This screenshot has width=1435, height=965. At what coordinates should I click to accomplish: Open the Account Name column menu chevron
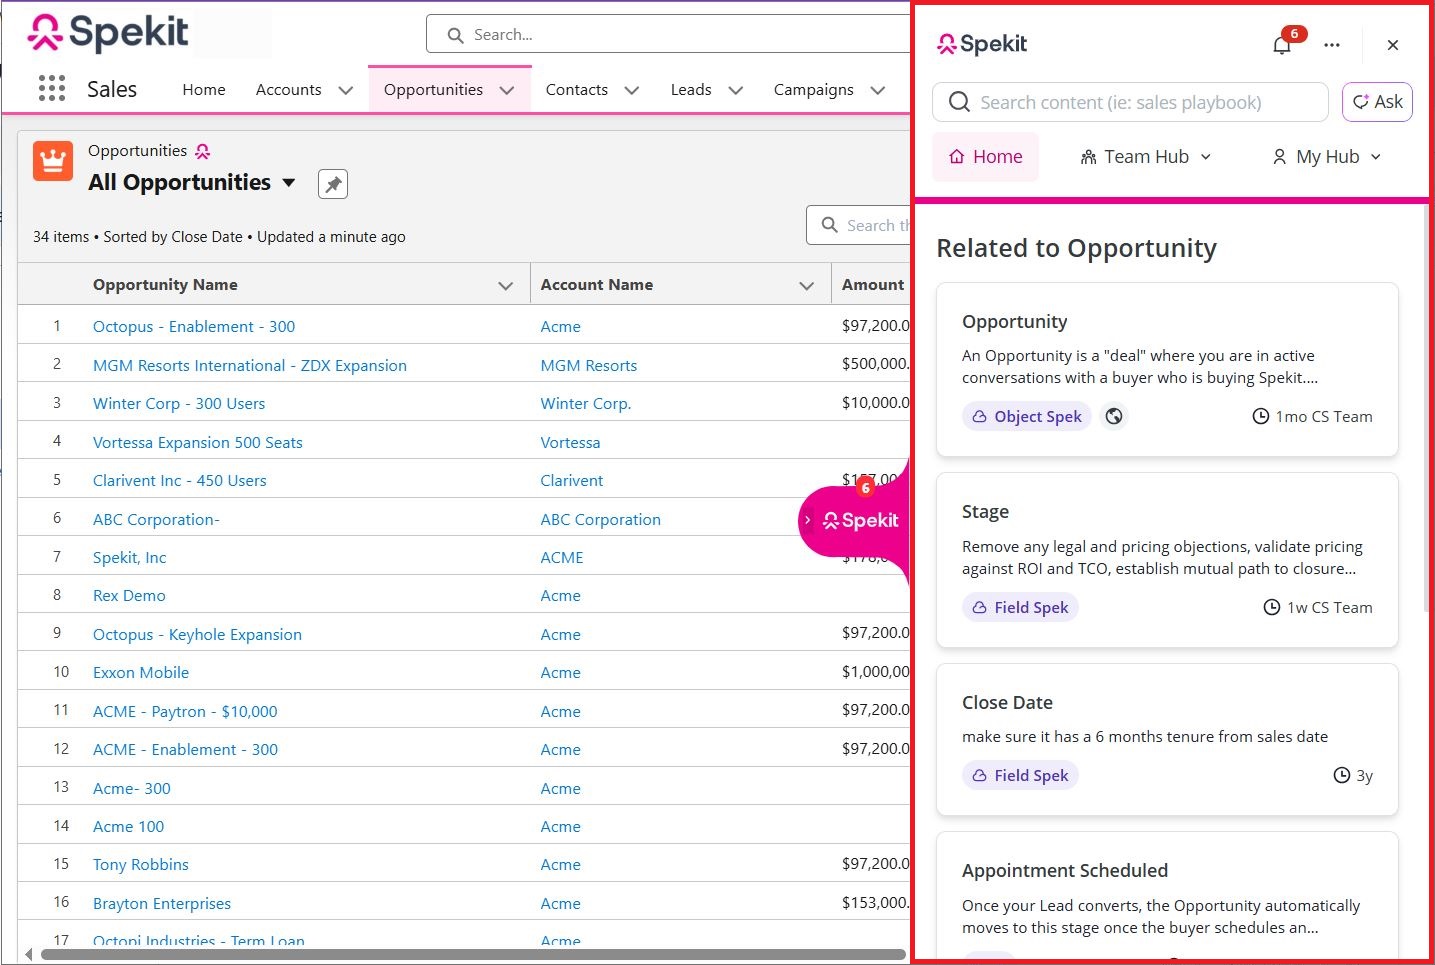pos(807,286)
